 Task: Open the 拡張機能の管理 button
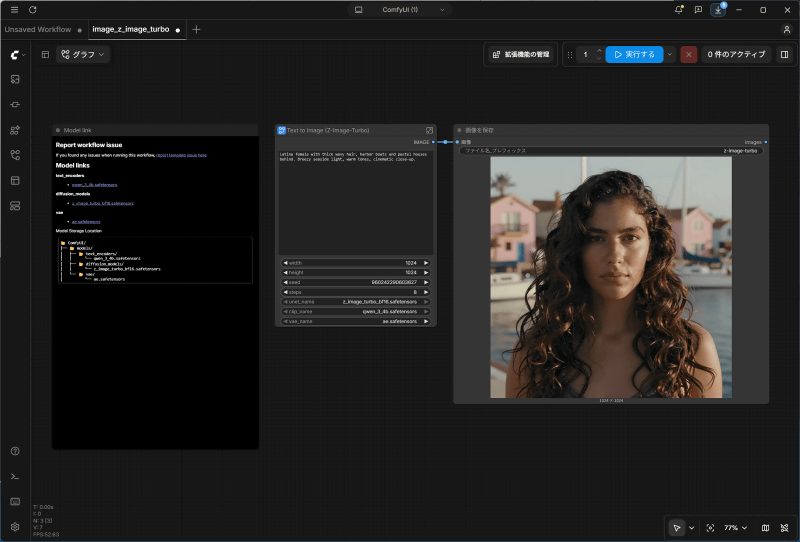coord(521,54)
